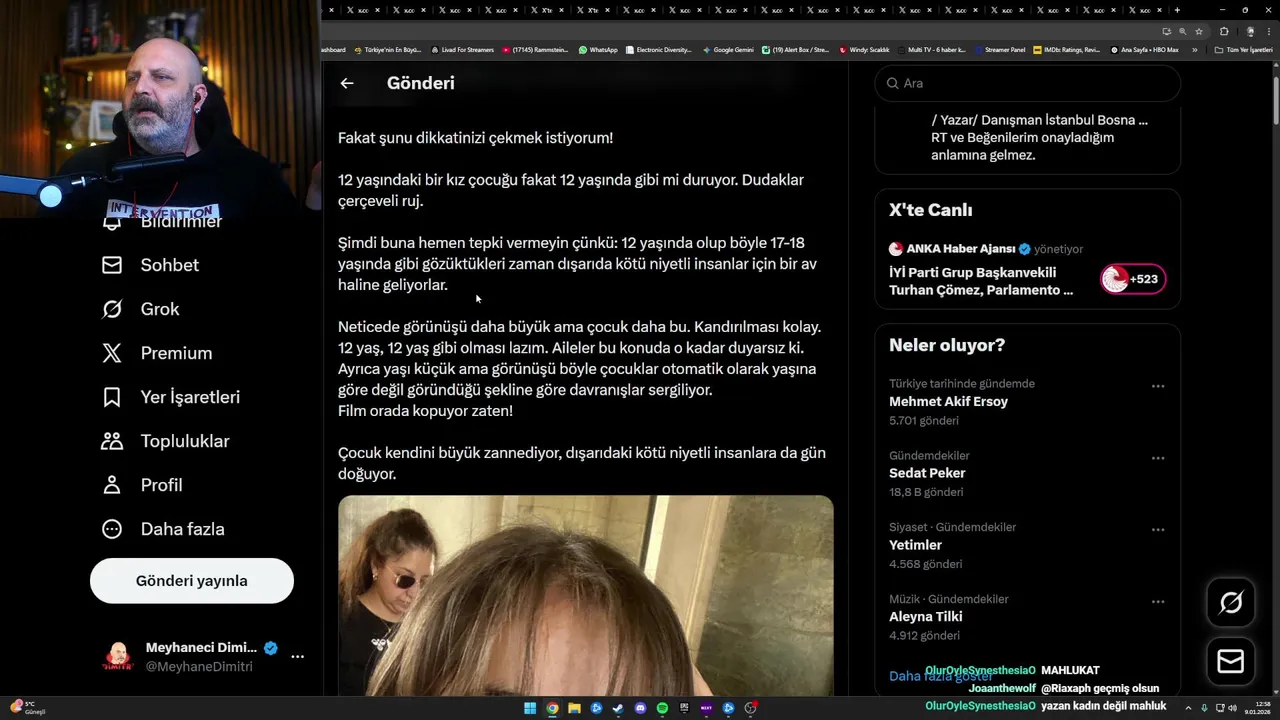The width and height of the screenshot is (1280, 720).
Task: Open the Windows Start menu
Action: [530, 708]
